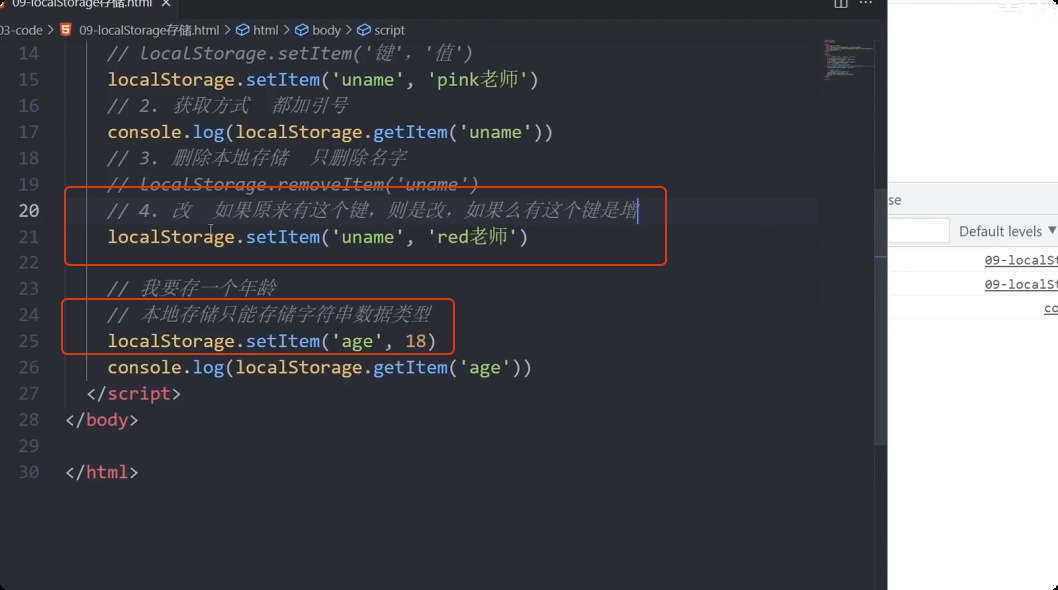Click console on line 26
Image resolution: width=1058 pixels, height=590 pixels.
[144, 367]
